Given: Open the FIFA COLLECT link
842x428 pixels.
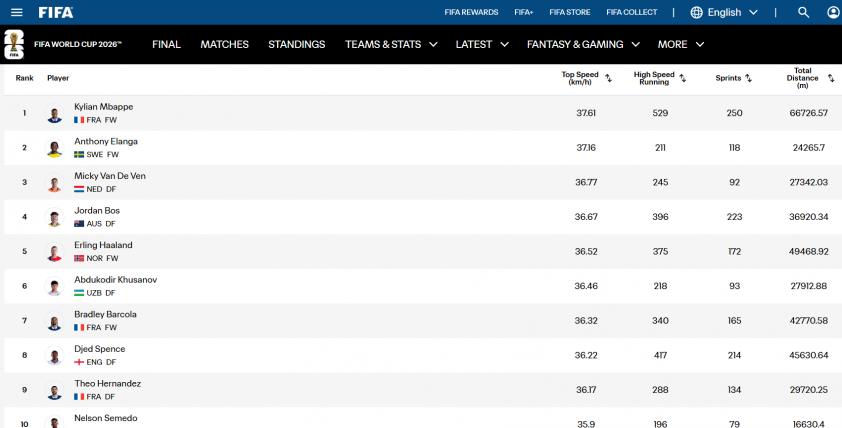Looking at the screenshot, I should coord(632,12).
